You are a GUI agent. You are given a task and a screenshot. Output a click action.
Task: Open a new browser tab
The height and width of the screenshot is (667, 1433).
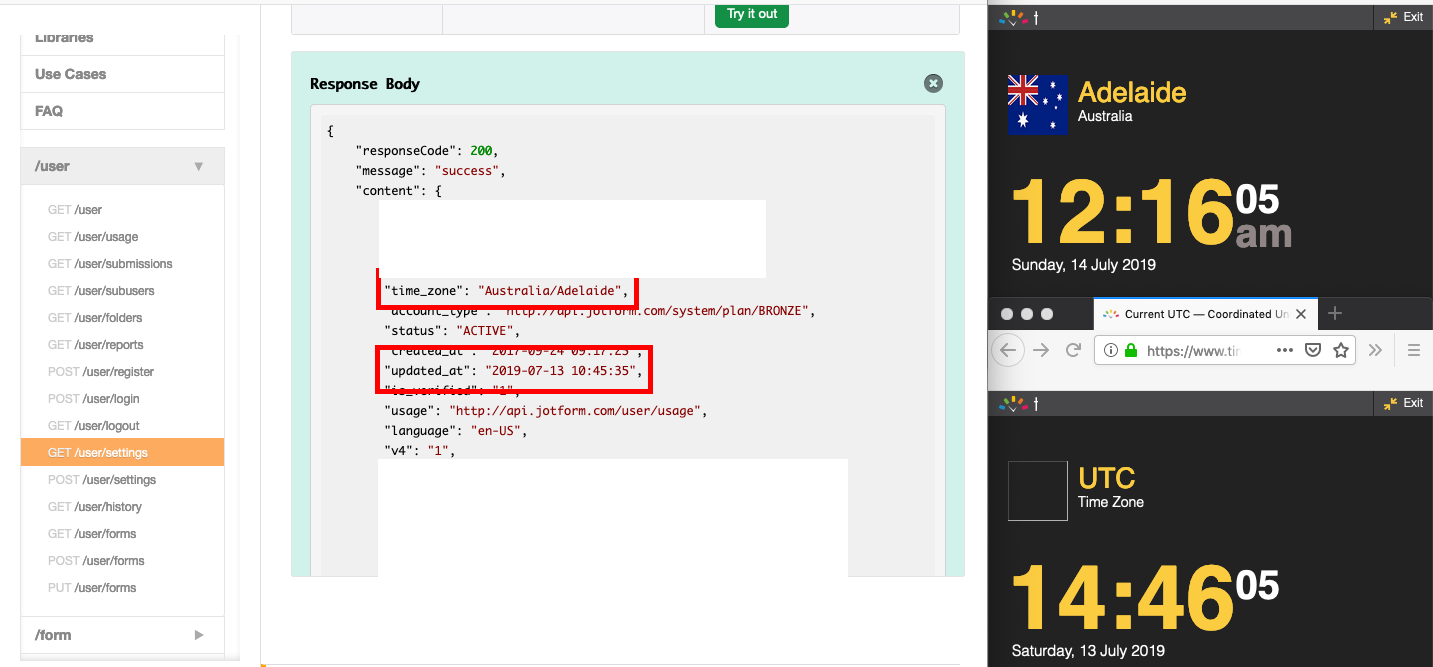coord(1334,313)
